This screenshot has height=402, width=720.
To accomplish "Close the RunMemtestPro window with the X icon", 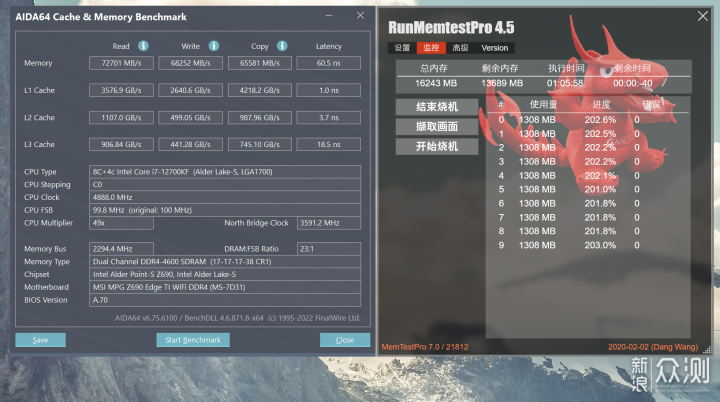I will click(x=703, y=16).
